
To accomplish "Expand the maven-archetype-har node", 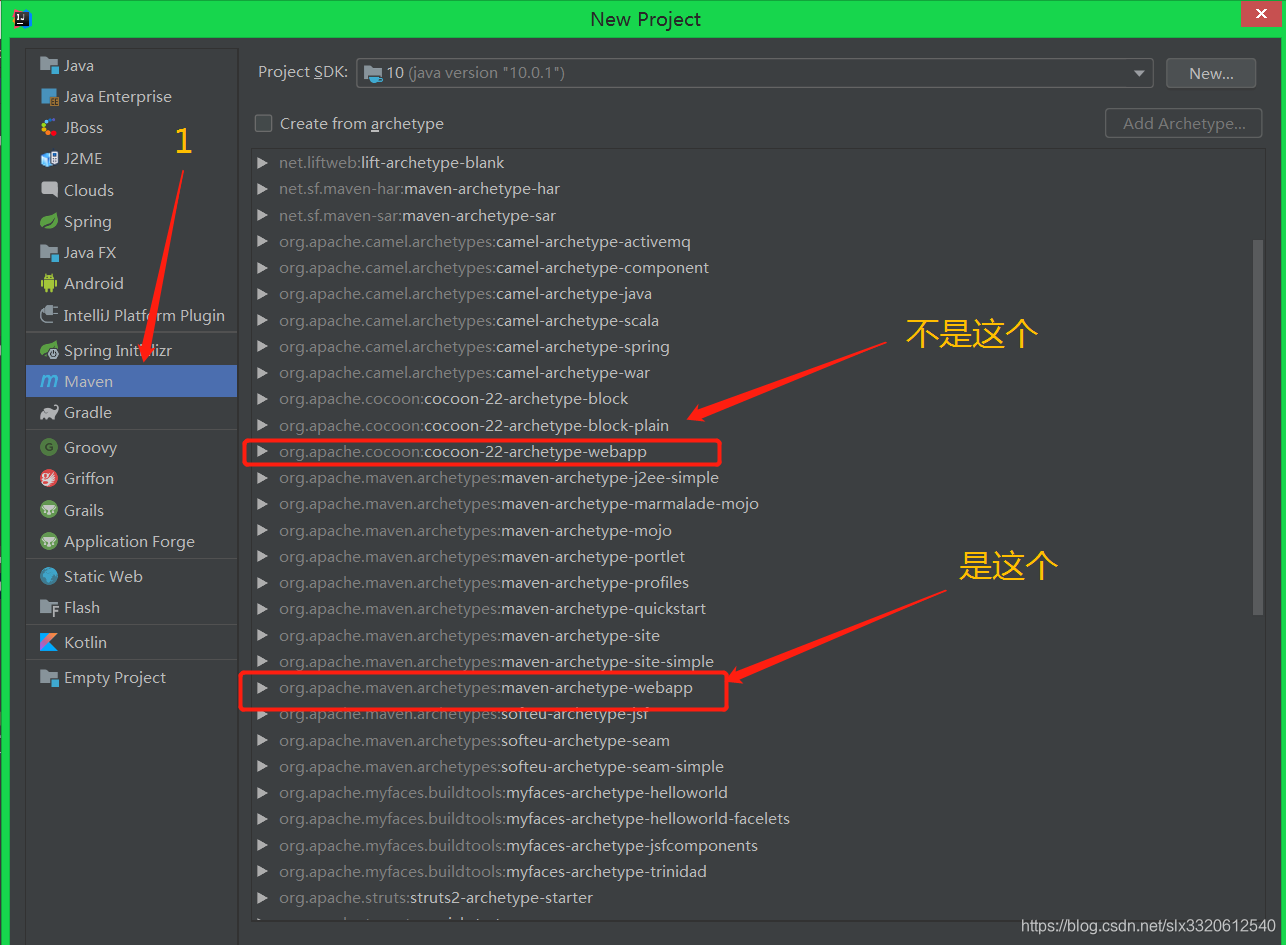I will tap(262, 189).
